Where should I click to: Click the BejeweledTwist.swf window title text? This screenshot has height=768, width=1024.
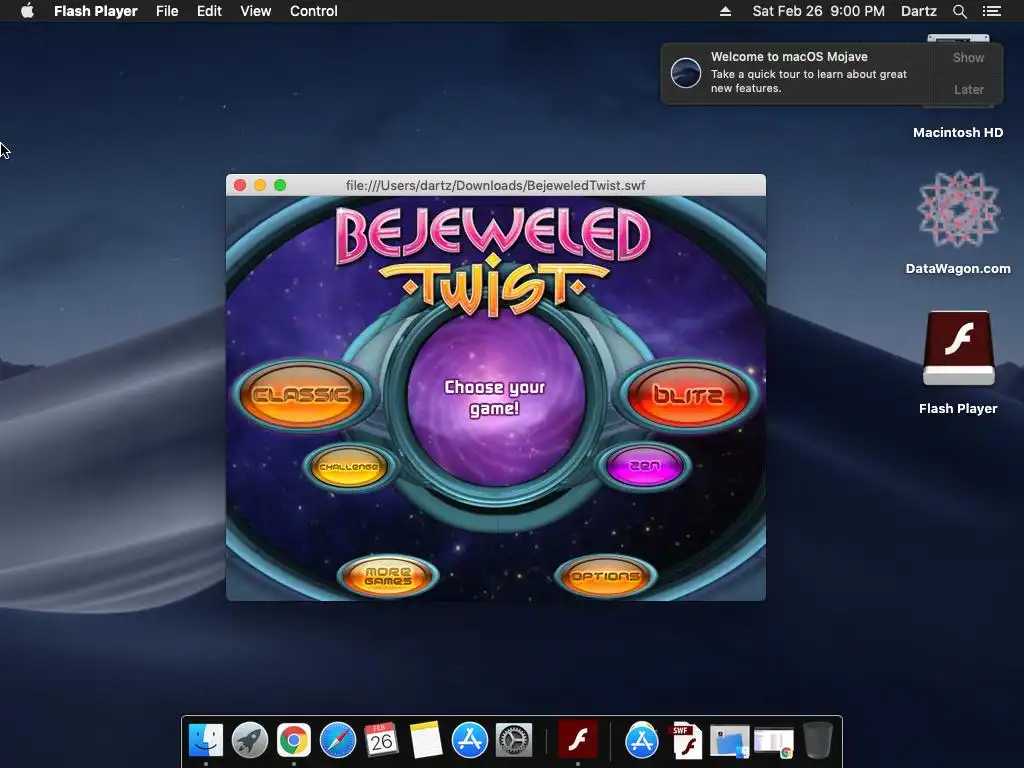pos(496,185)
